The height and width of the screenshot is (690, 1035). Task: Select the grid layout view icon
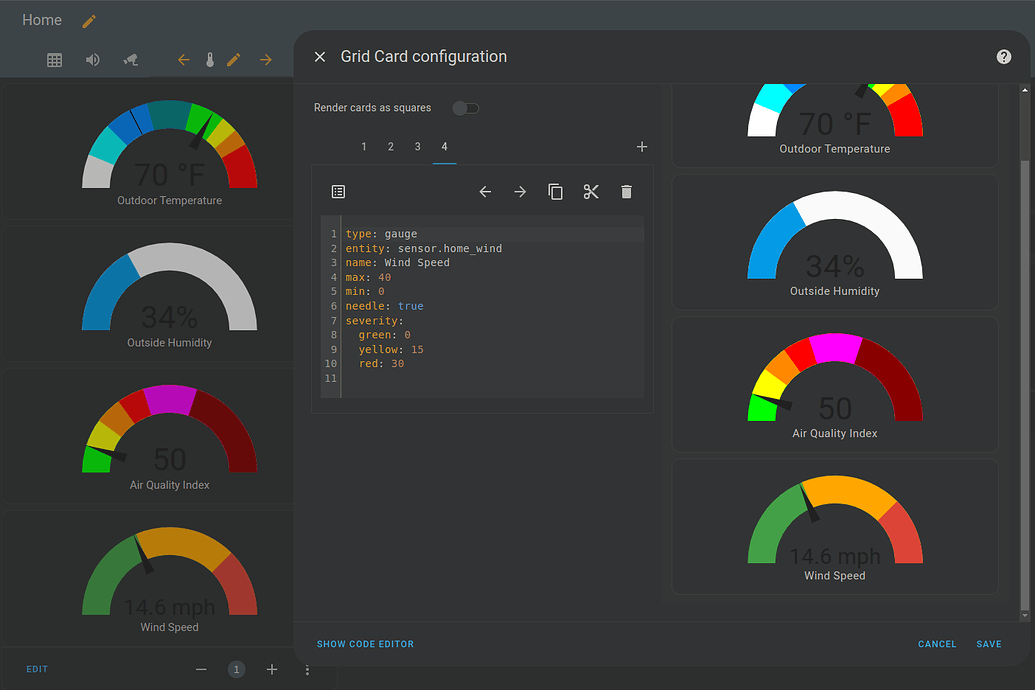point(54,60)
